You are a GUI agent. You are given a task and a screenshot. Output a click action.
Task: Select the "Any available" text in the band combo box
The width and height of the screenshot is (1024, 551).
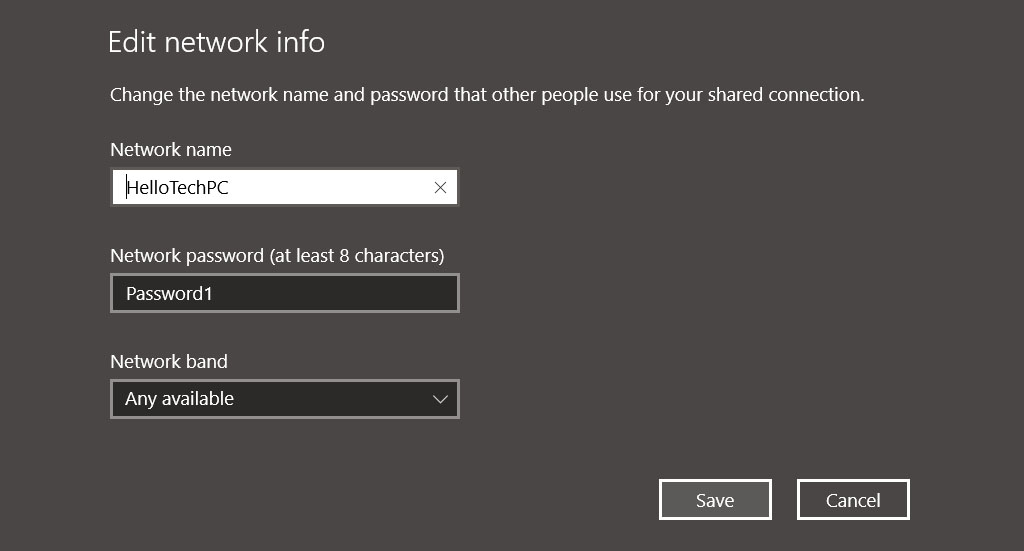179,399
